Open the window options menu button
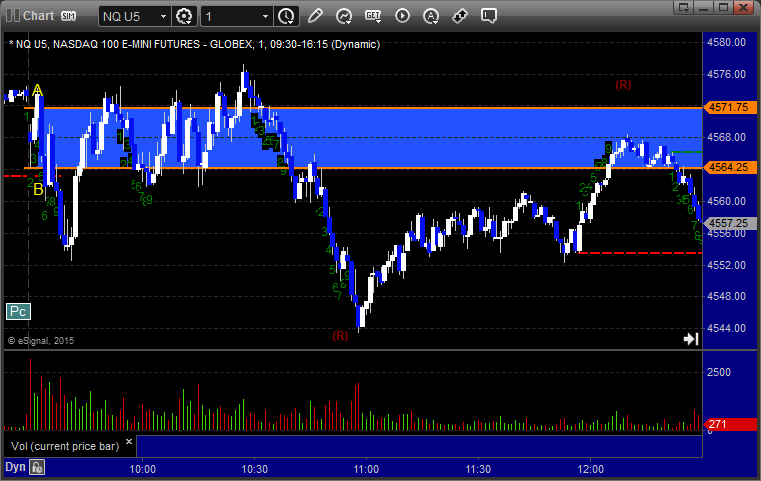 pos(684,7)
